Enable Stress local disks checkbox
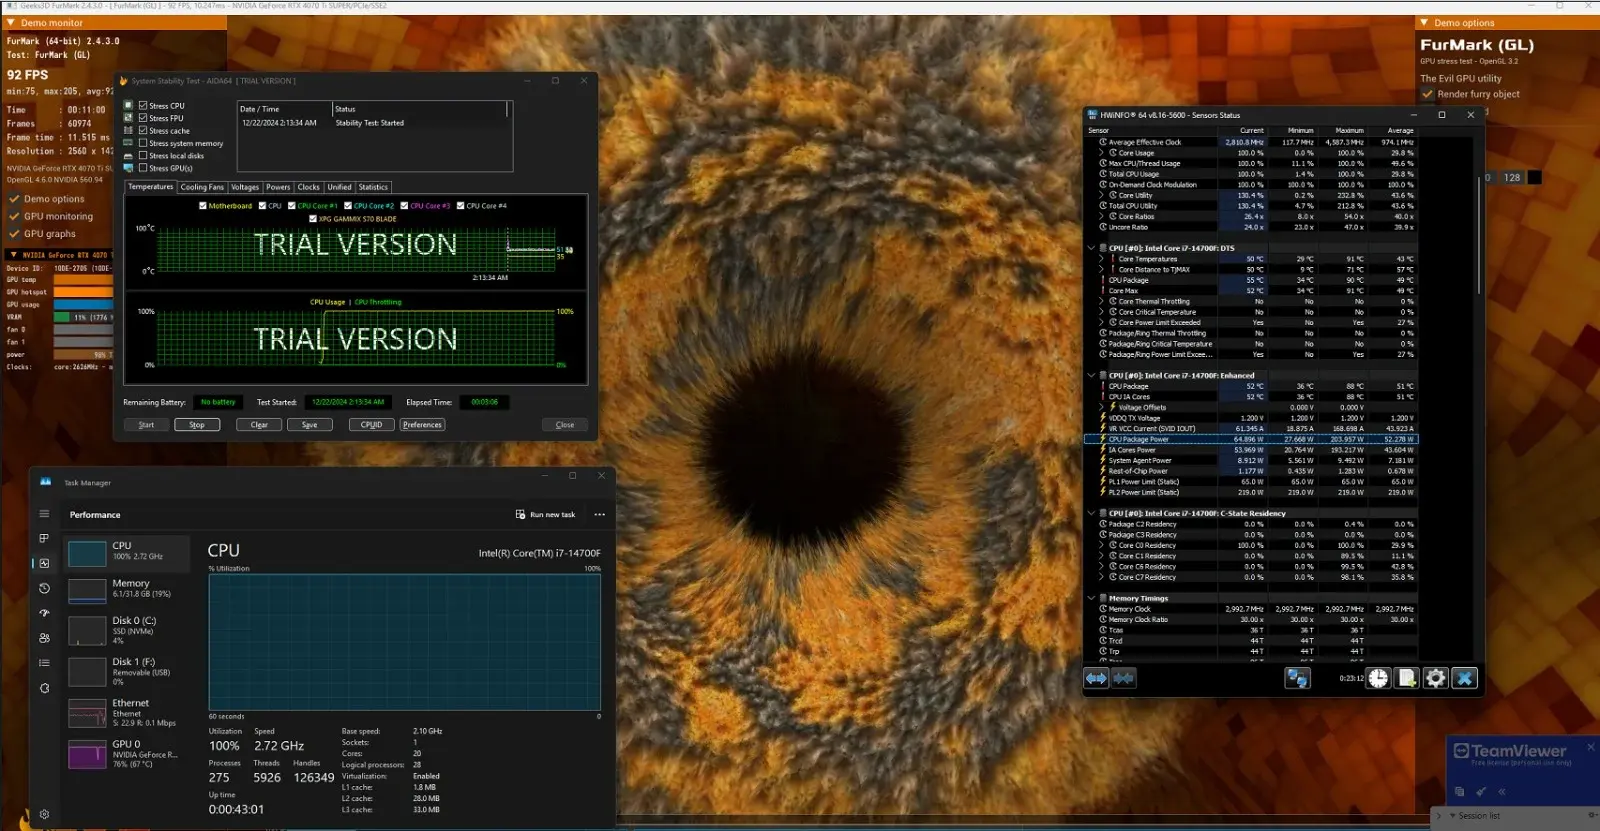This screenshot has width=1600, height=831. (x=143, y=156)
